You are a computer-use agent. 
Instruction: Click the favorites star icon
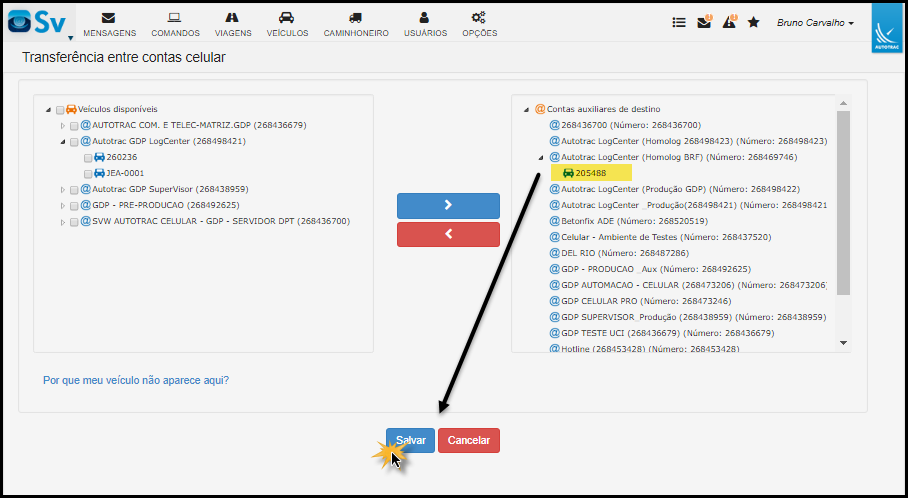coord(753,23)
